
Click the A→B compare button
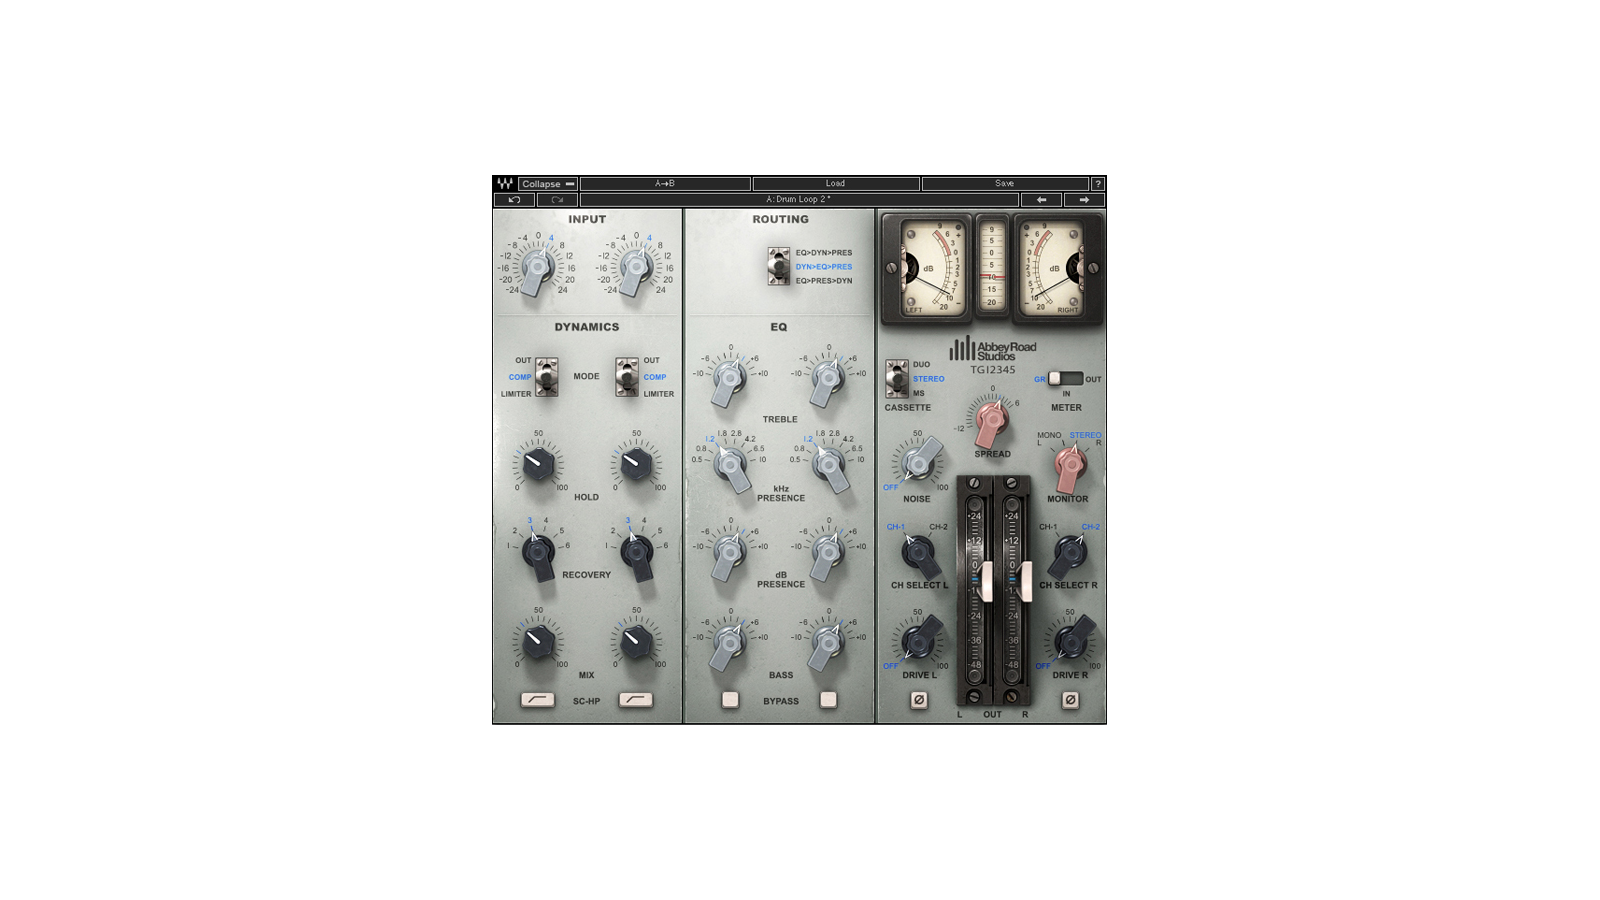tap(665, 184)
